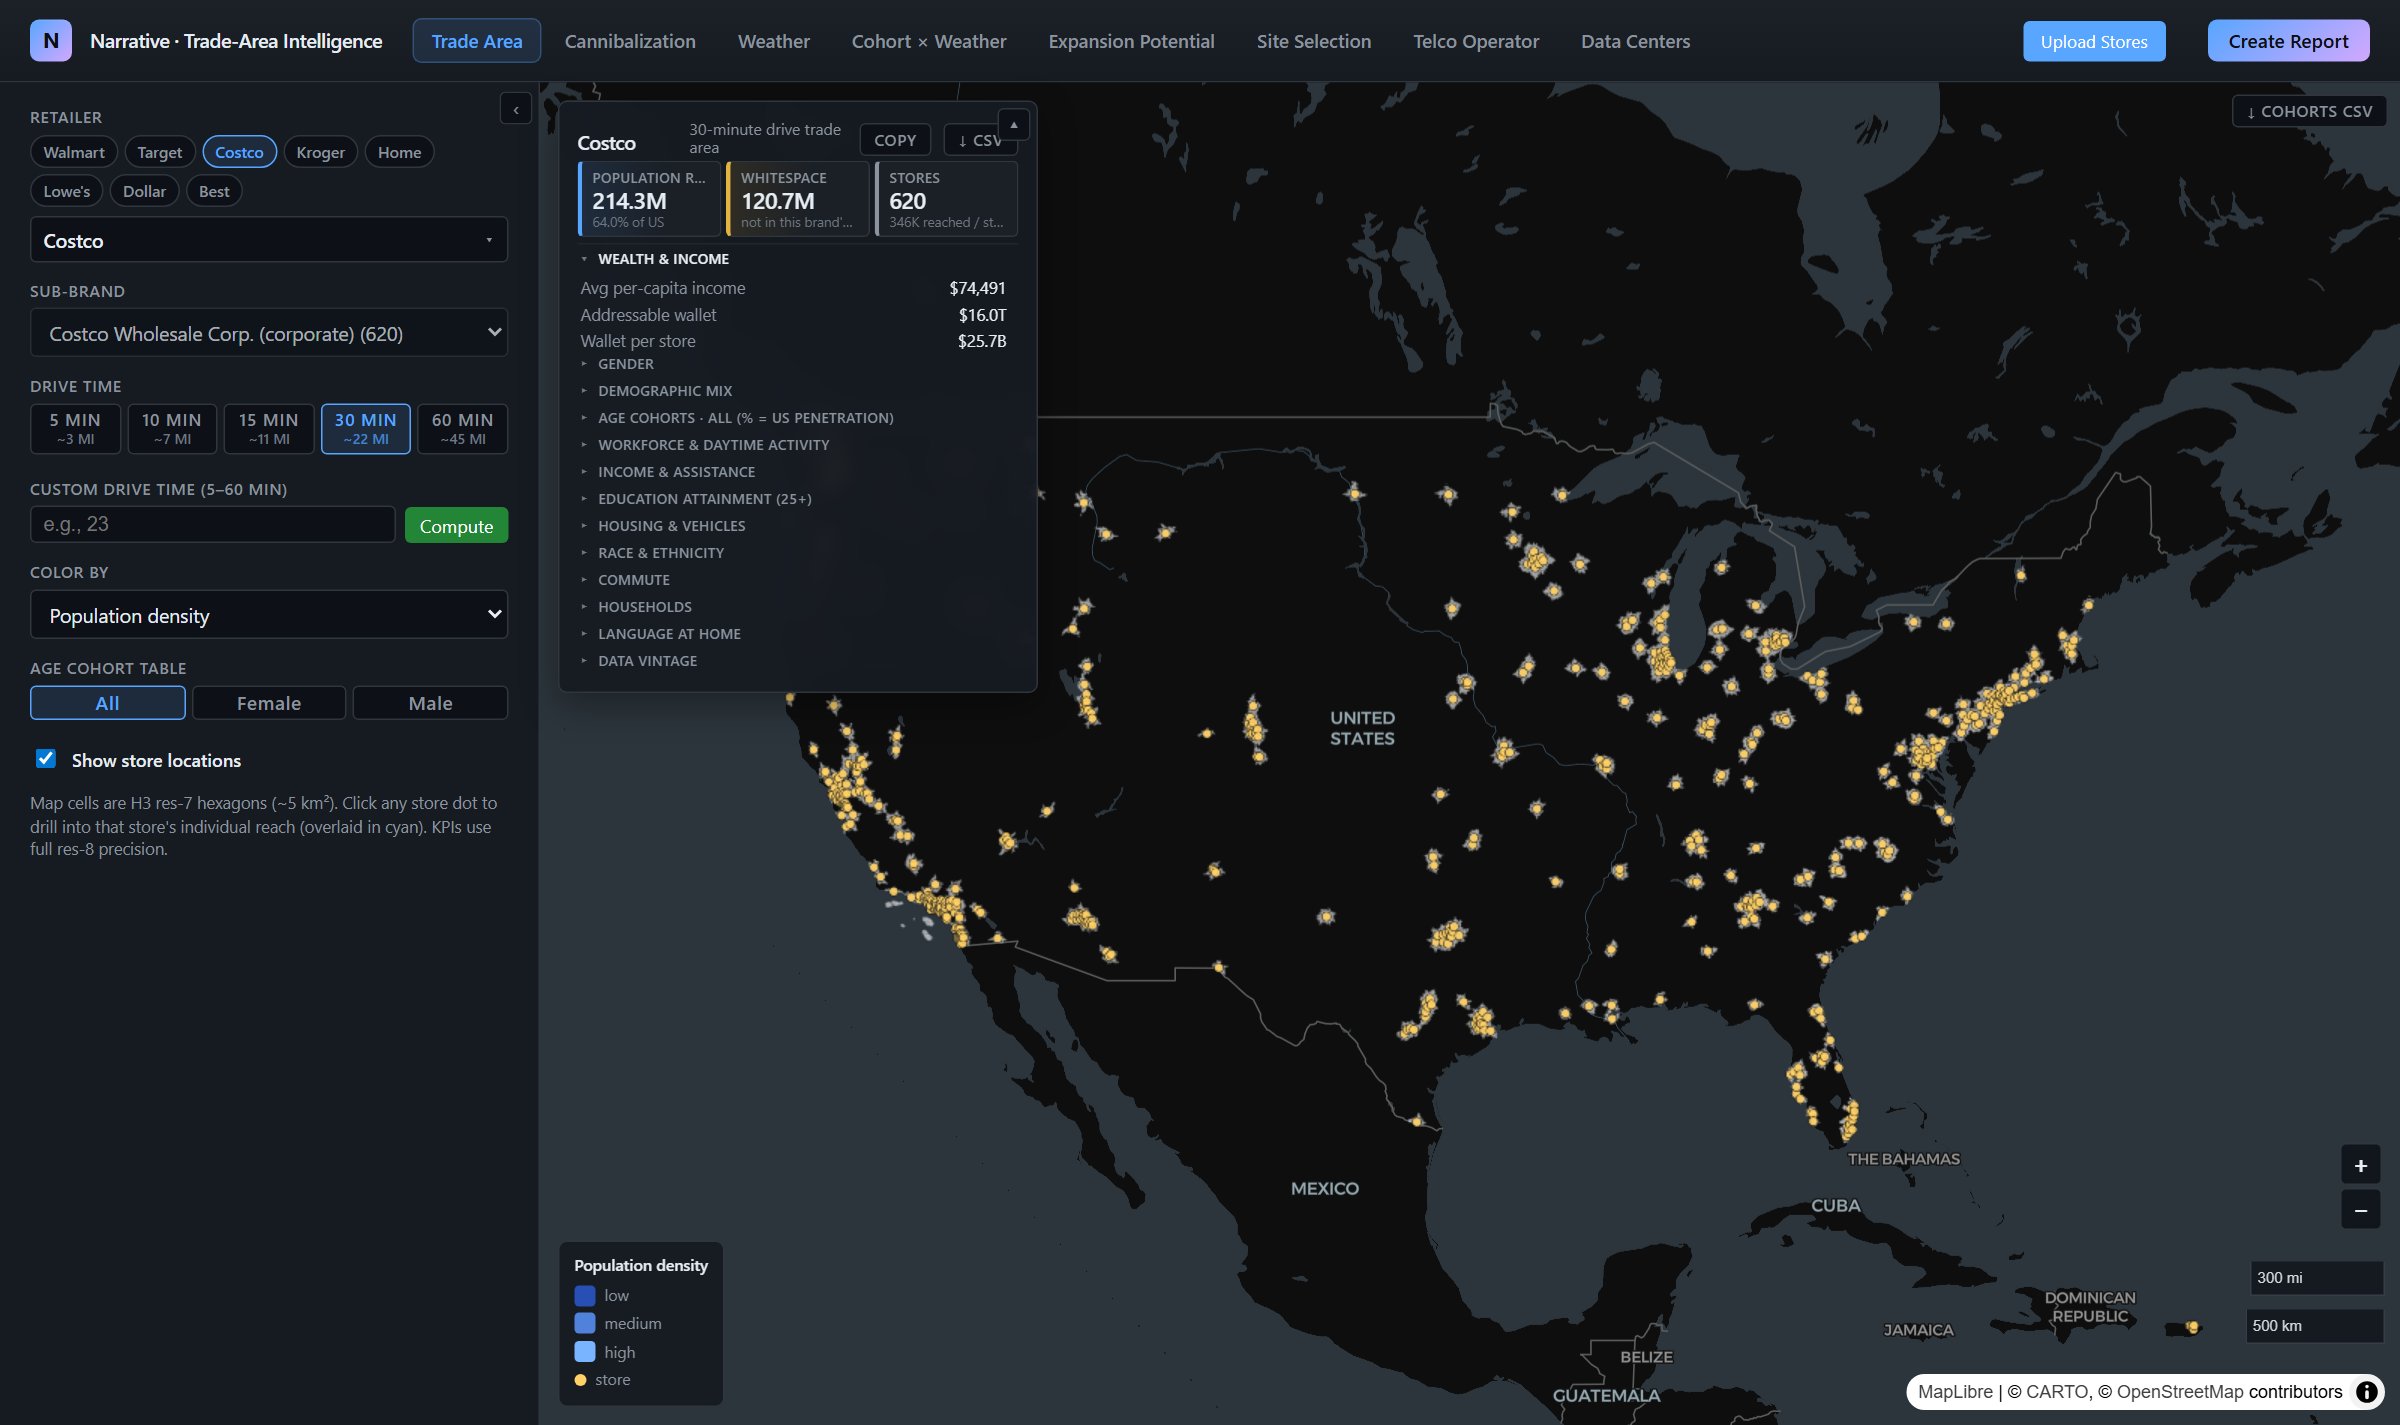Choose the 30 MIN drive time
This screenshot has width=2400, height=1425.
(x=366, y=428)
